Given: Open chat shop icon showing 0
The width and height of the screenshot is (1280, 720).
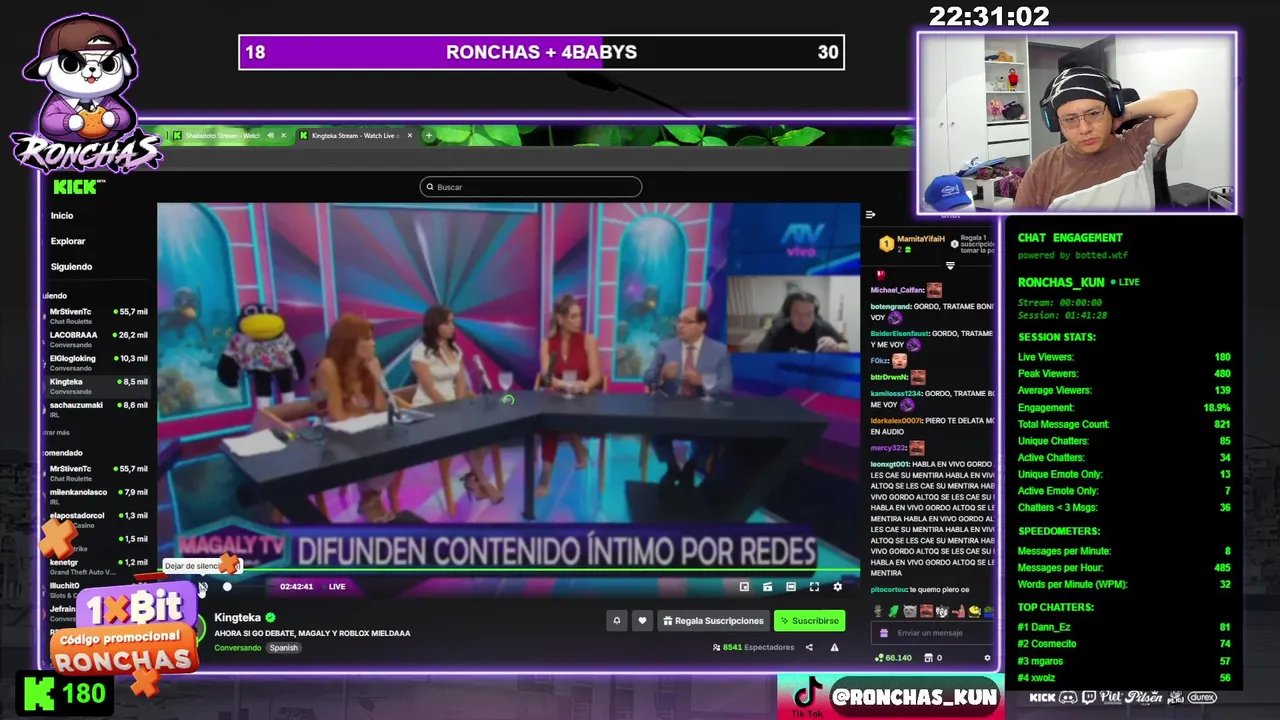Looking at the screenshot, I should 932,658.
